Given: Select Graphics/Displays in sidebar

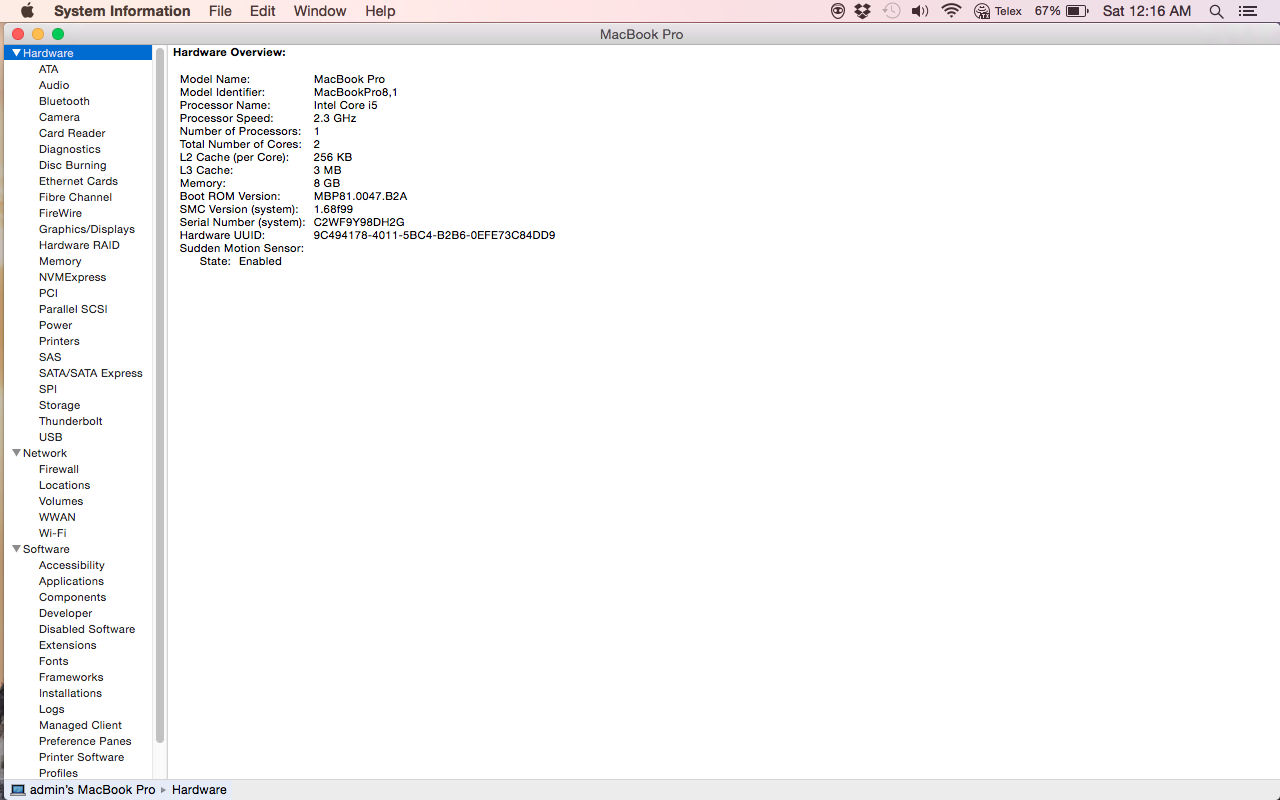Looking at the screenshot, I should point(86,229).
